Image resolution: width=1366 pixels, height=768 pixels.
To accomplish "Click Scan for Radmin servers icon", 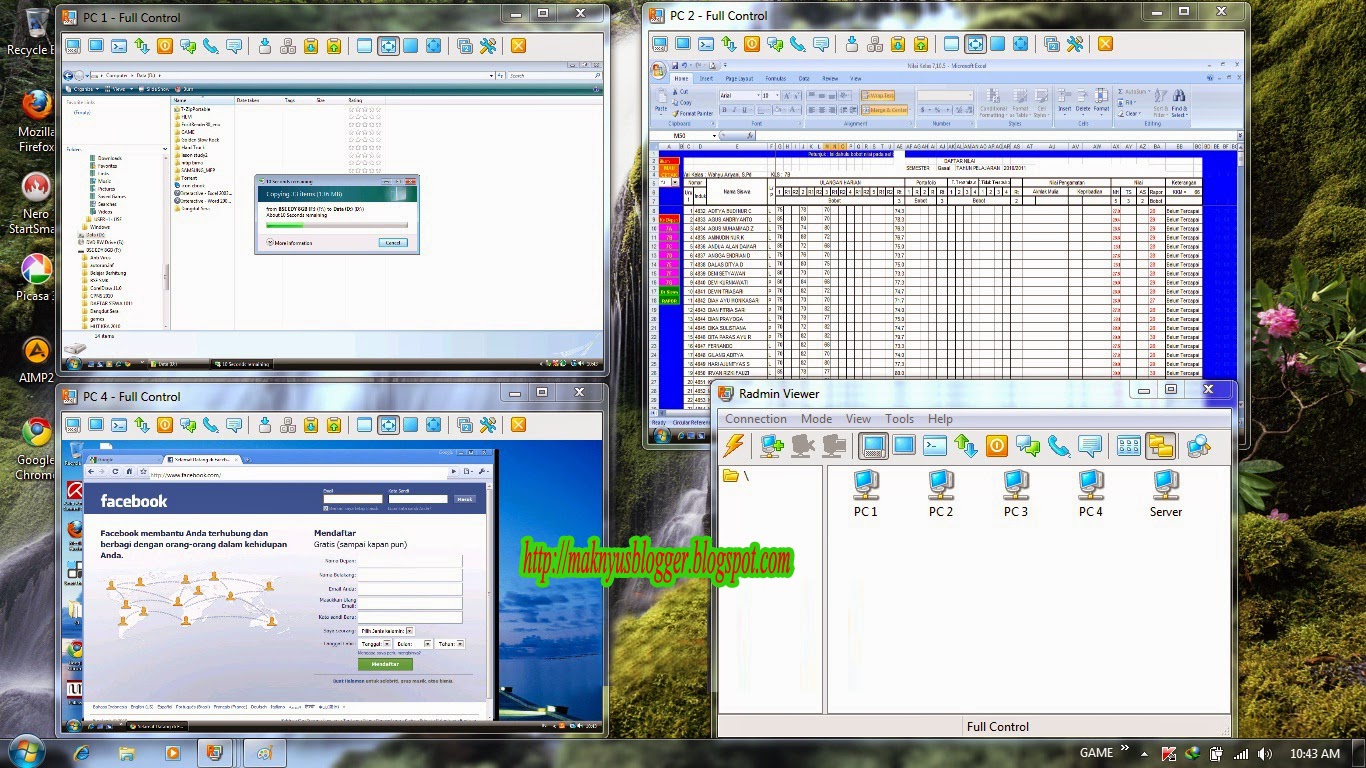I will coord(1198,446).
